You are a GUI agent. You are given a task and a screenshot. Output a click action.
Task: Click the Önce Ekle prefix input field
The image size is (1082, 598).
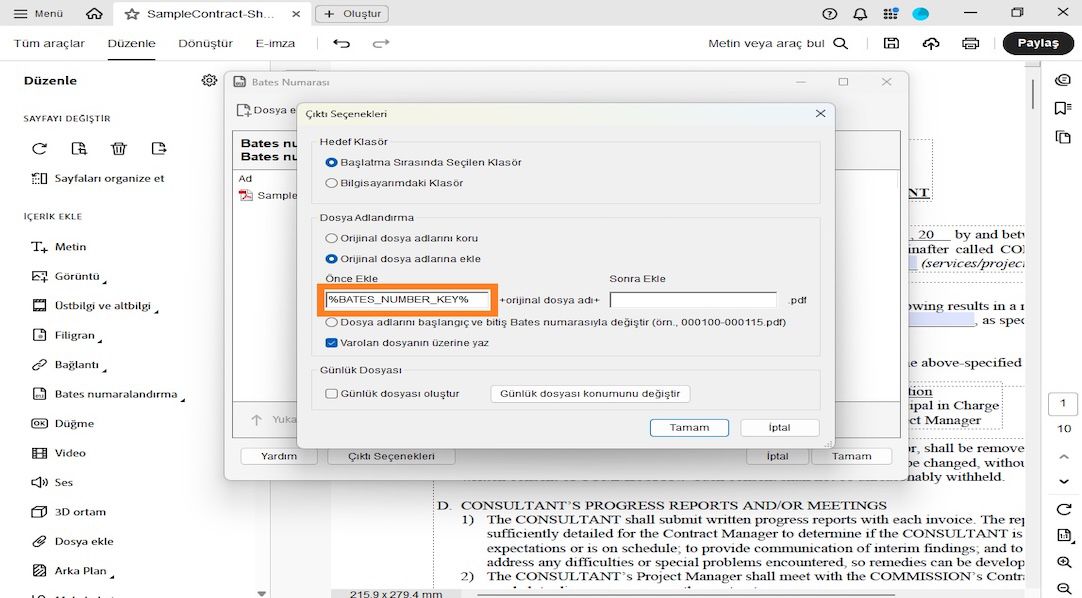pyautogui.click(x=407, y=299)
